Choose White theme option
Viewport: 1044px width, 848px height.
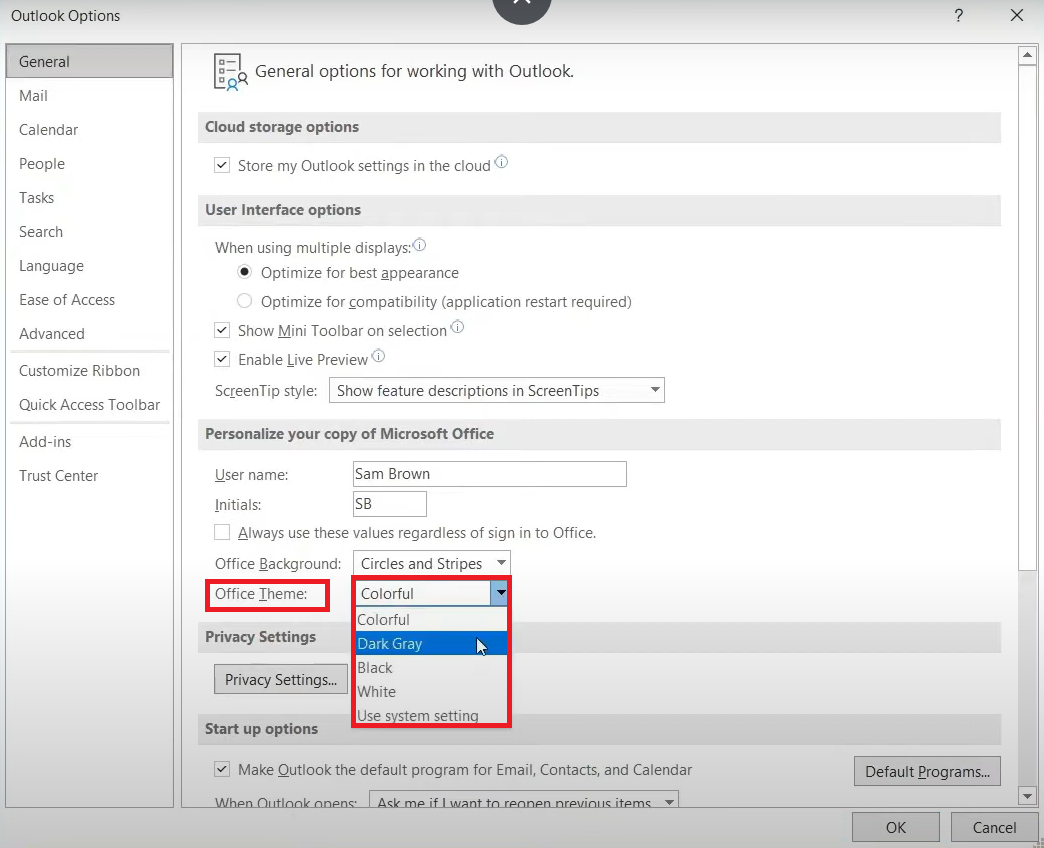[x=431, y=692]
